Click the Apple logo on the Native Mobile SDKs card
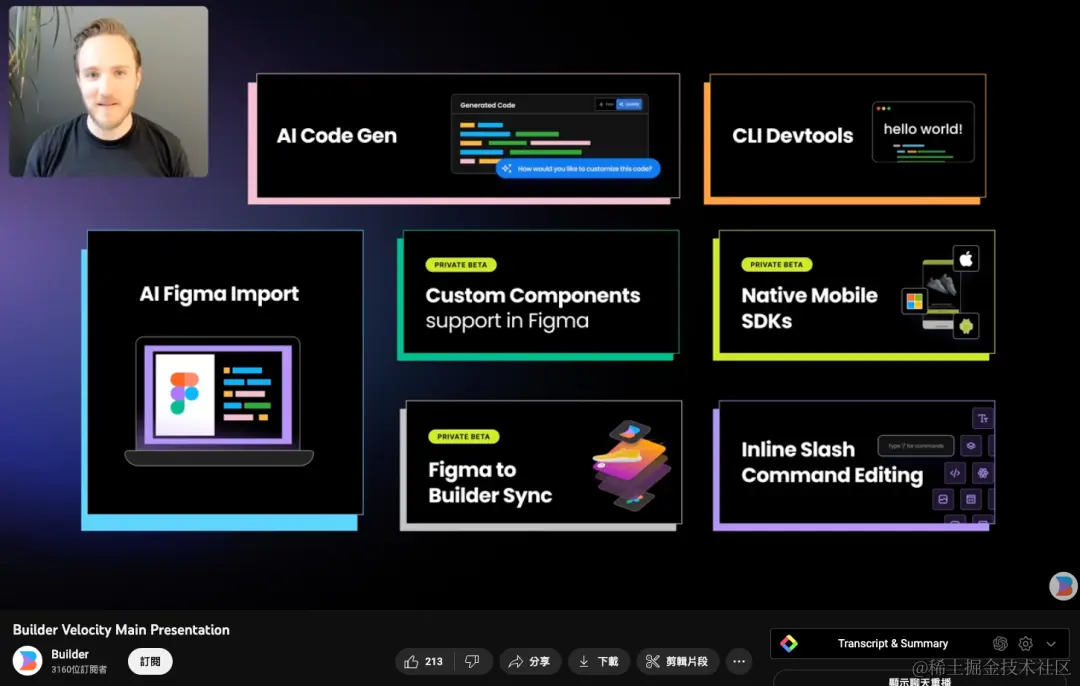 tap(965, 258)
